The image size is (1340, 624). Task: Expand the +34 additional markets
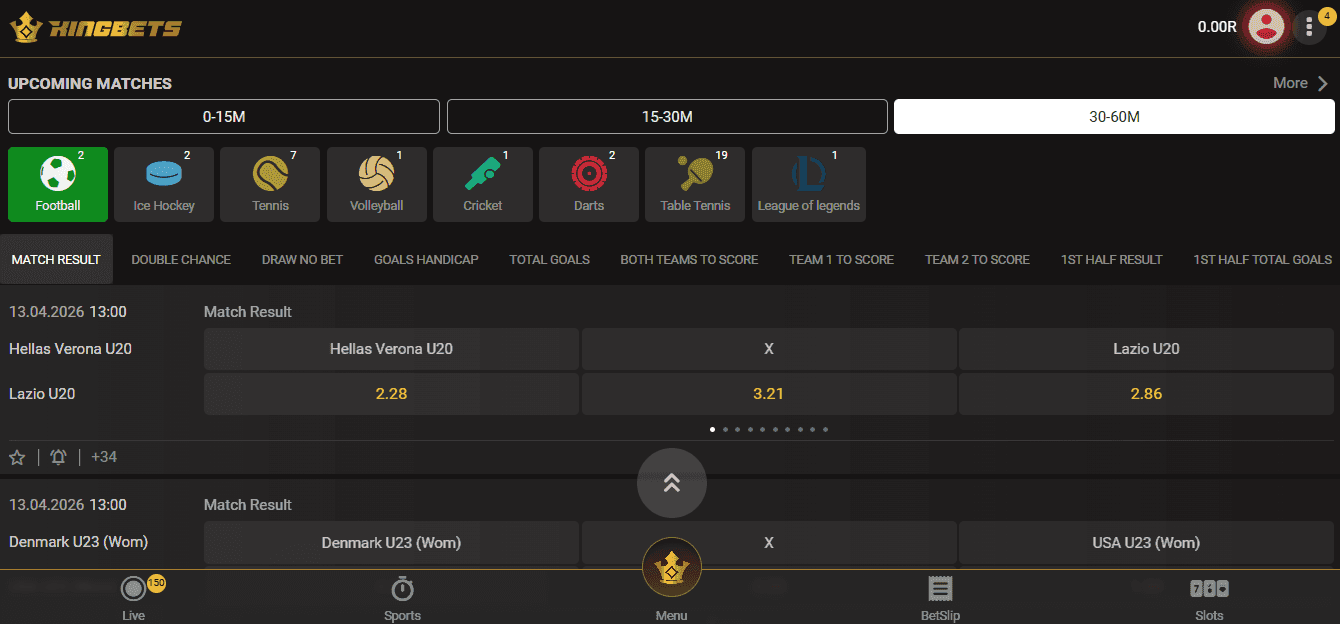[104, 457]
